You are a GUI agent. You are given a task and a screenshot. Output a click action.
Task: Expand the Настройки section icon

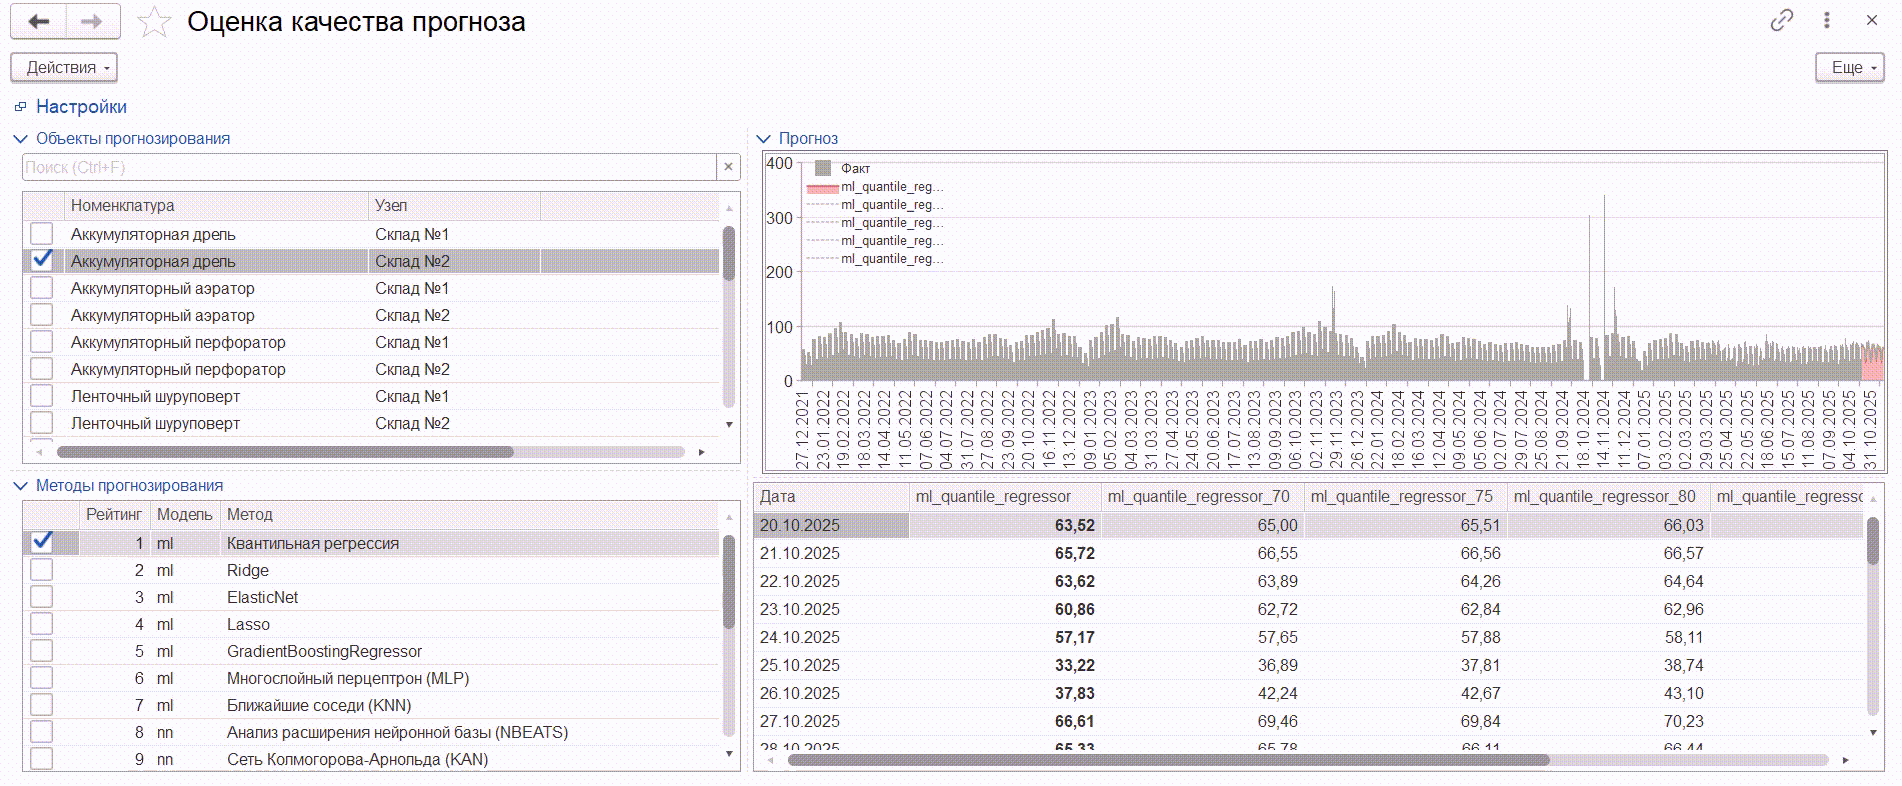tap(20, 107)
